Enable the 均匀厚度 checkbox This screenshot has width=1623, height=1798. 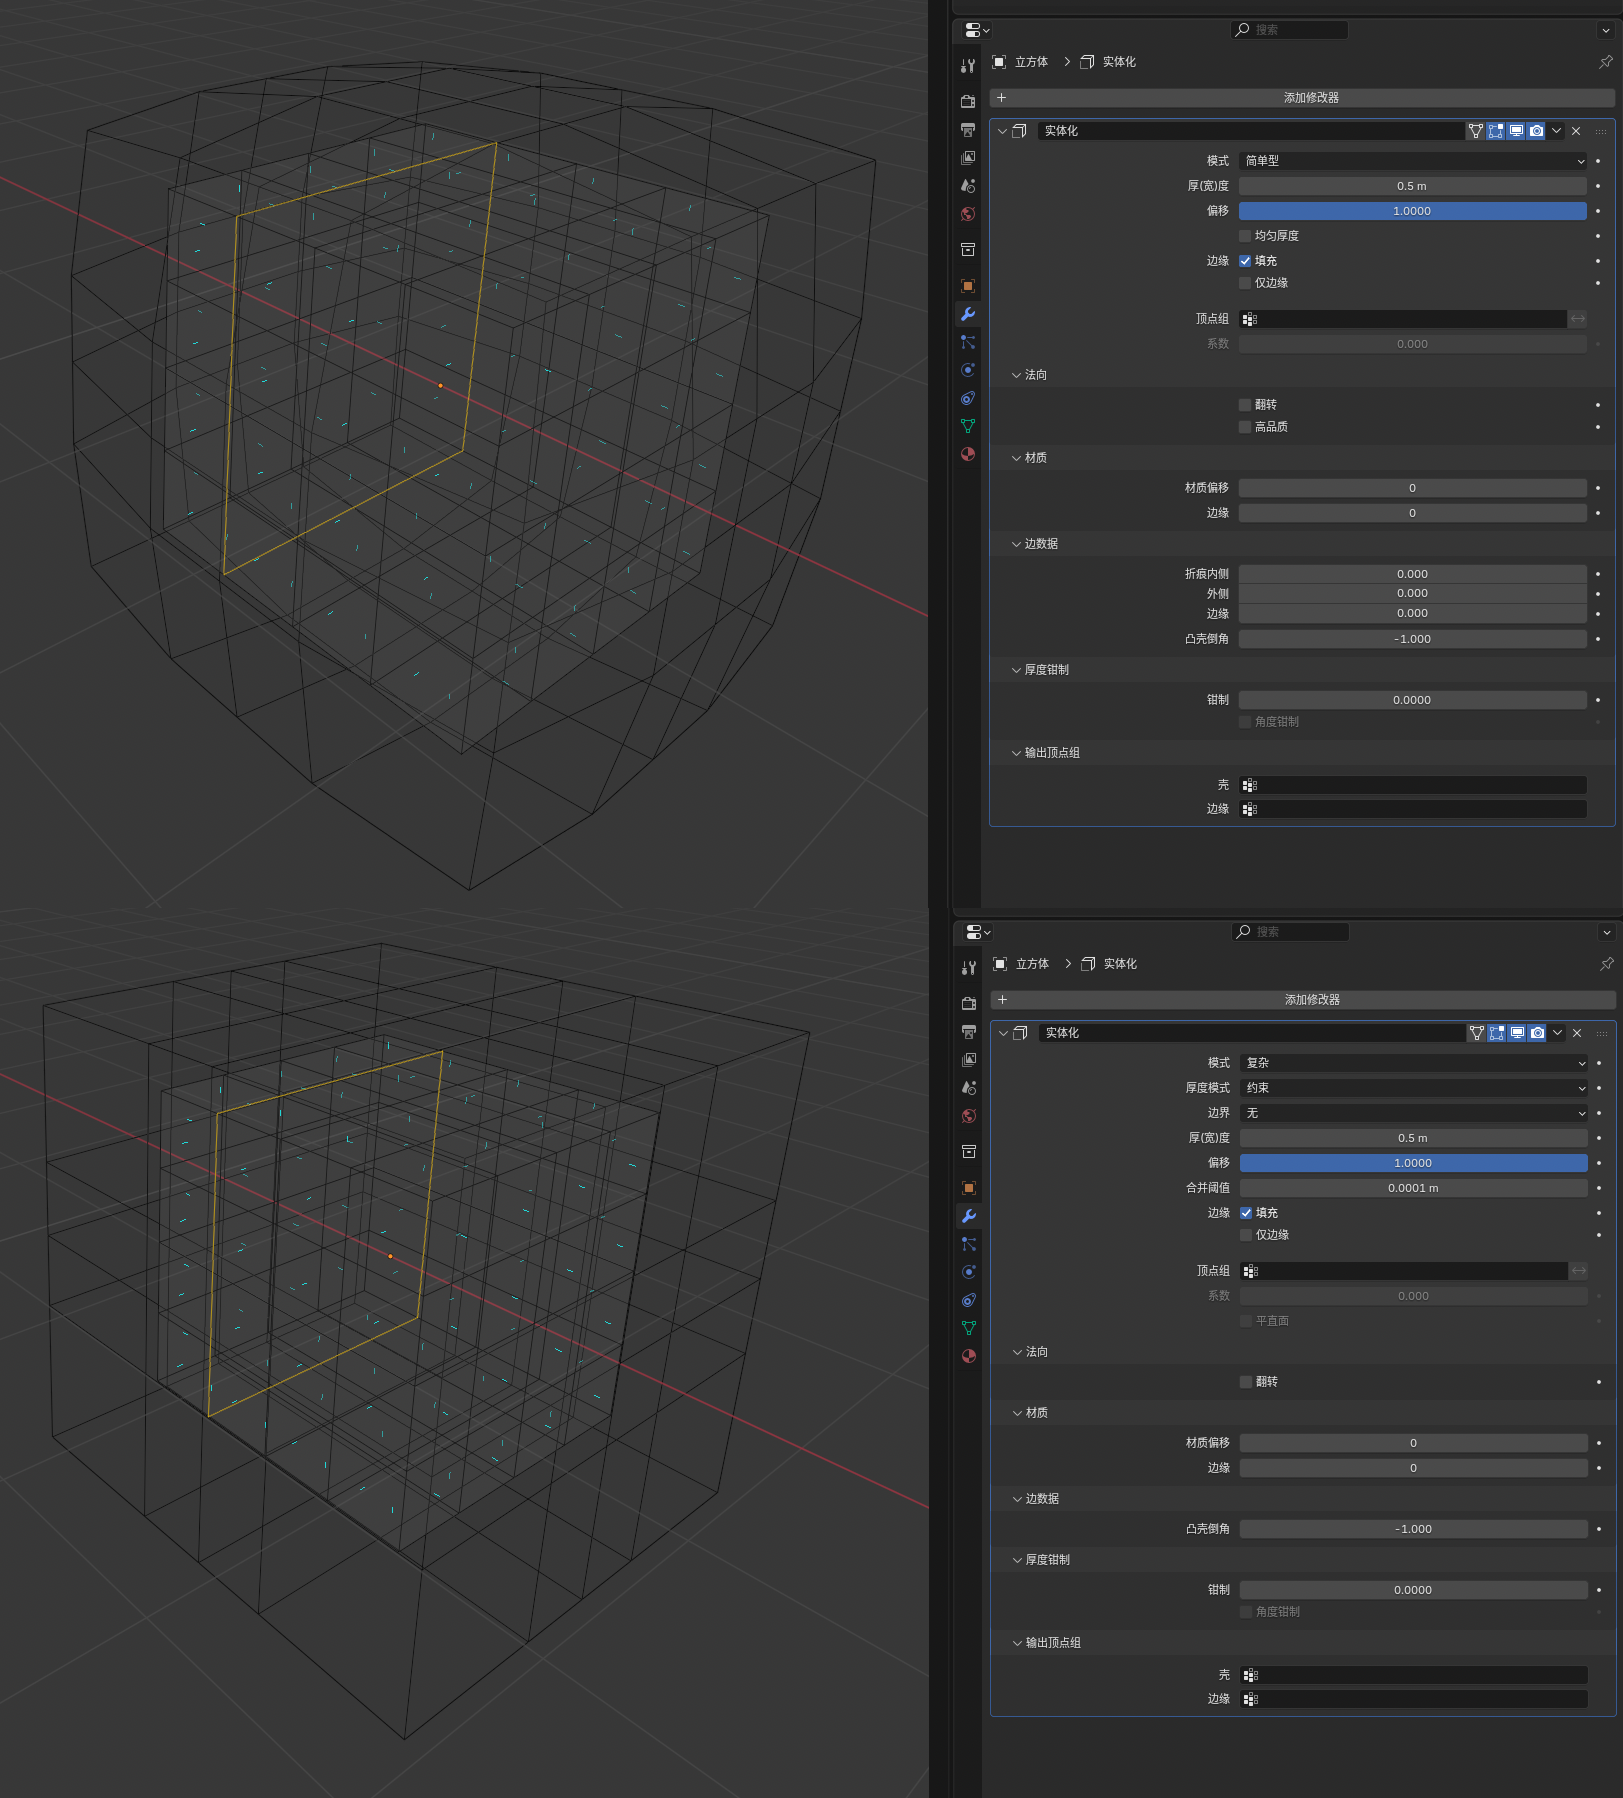(1245, 236)
